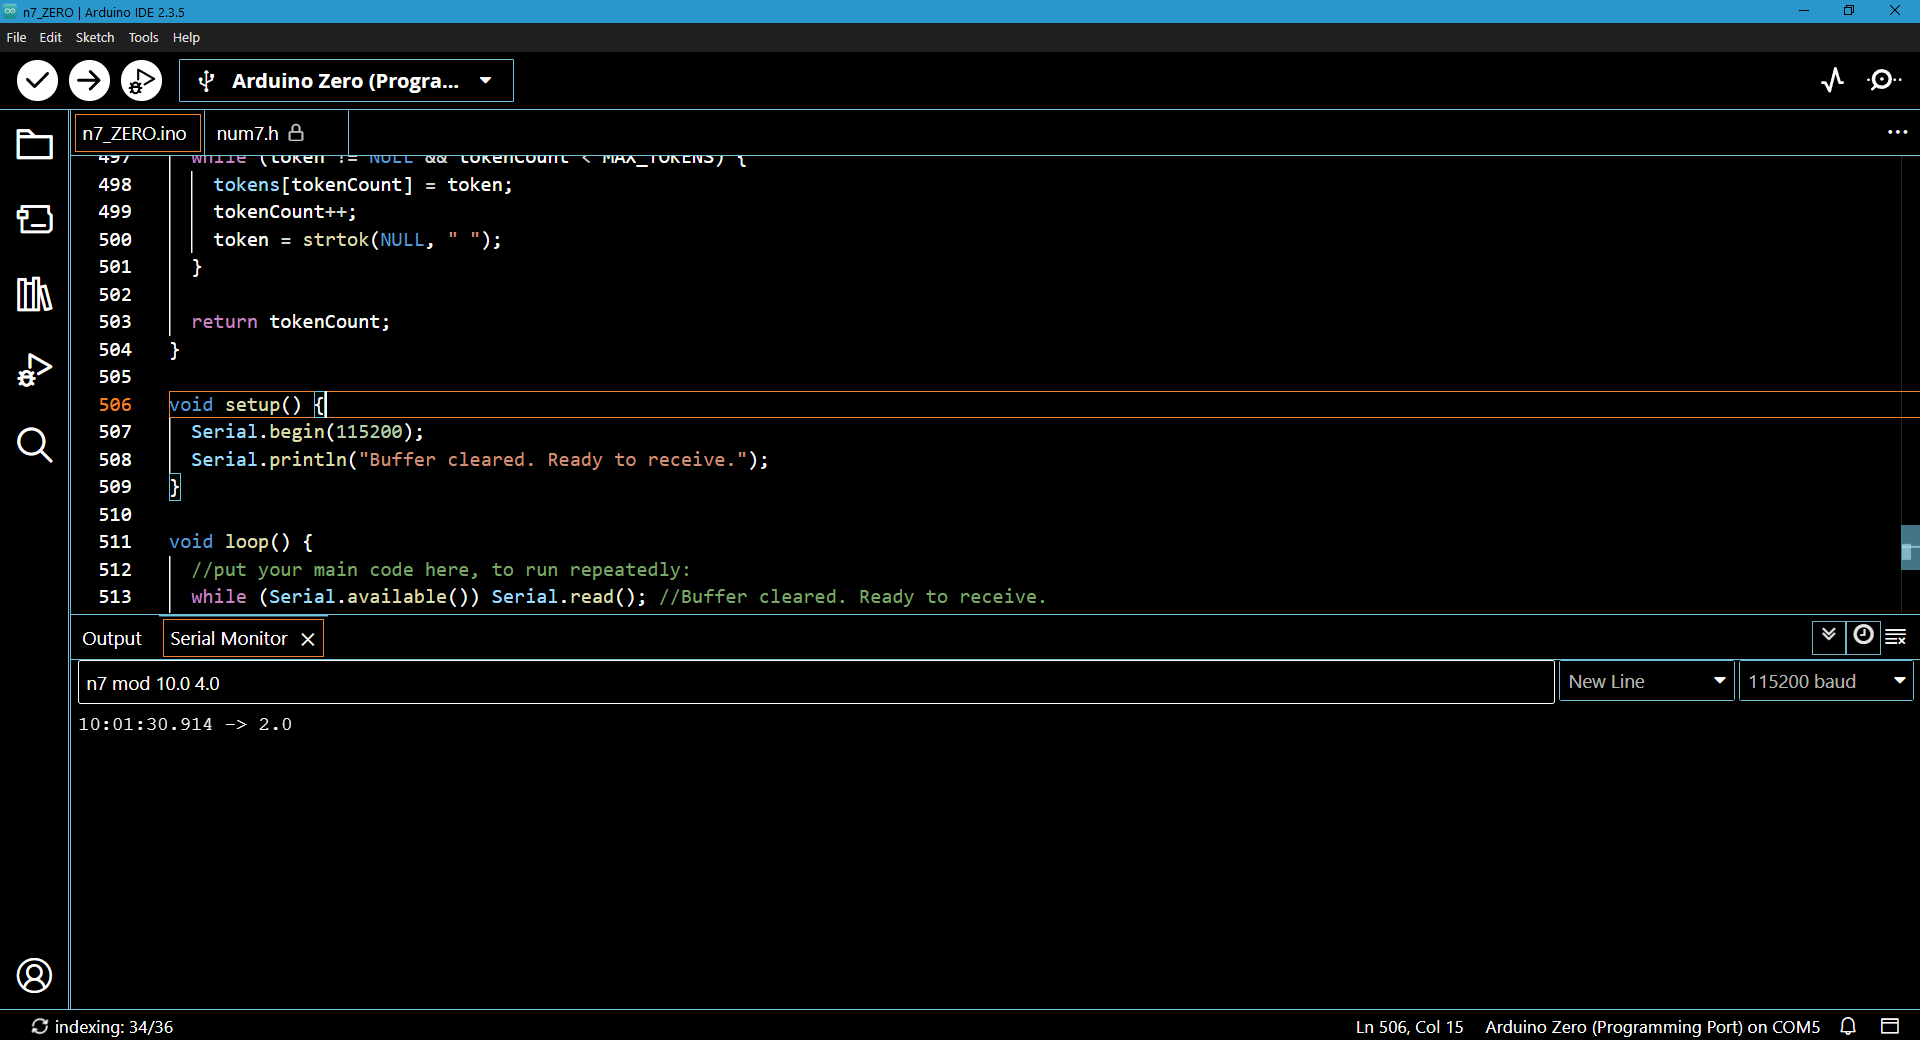Open the 115200 baud rate dropdown

point(1825,682)
